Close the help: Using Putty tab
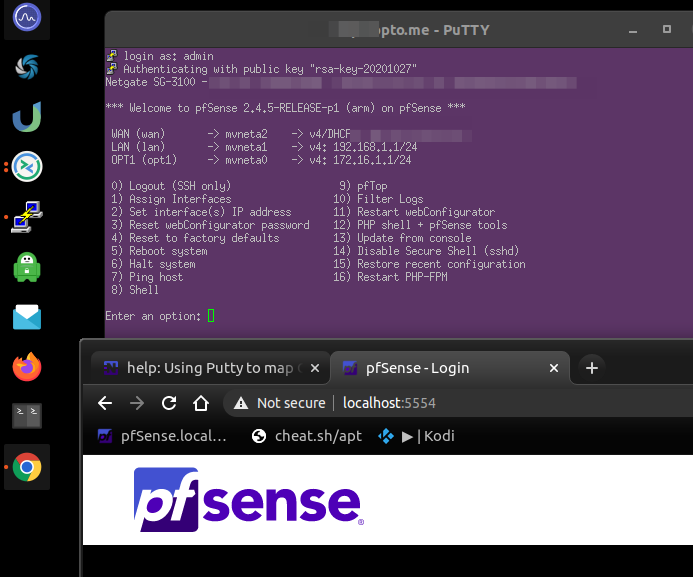This screenshot has width=693, height=577. pyautogui.click(x=315, y=368)
